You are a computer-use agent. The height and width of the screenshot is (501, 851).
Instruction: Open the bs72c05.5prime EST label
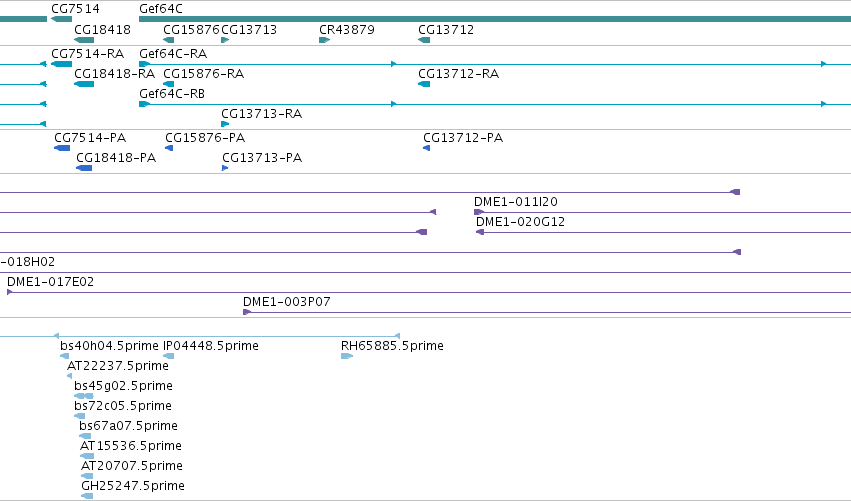point(123,407)
